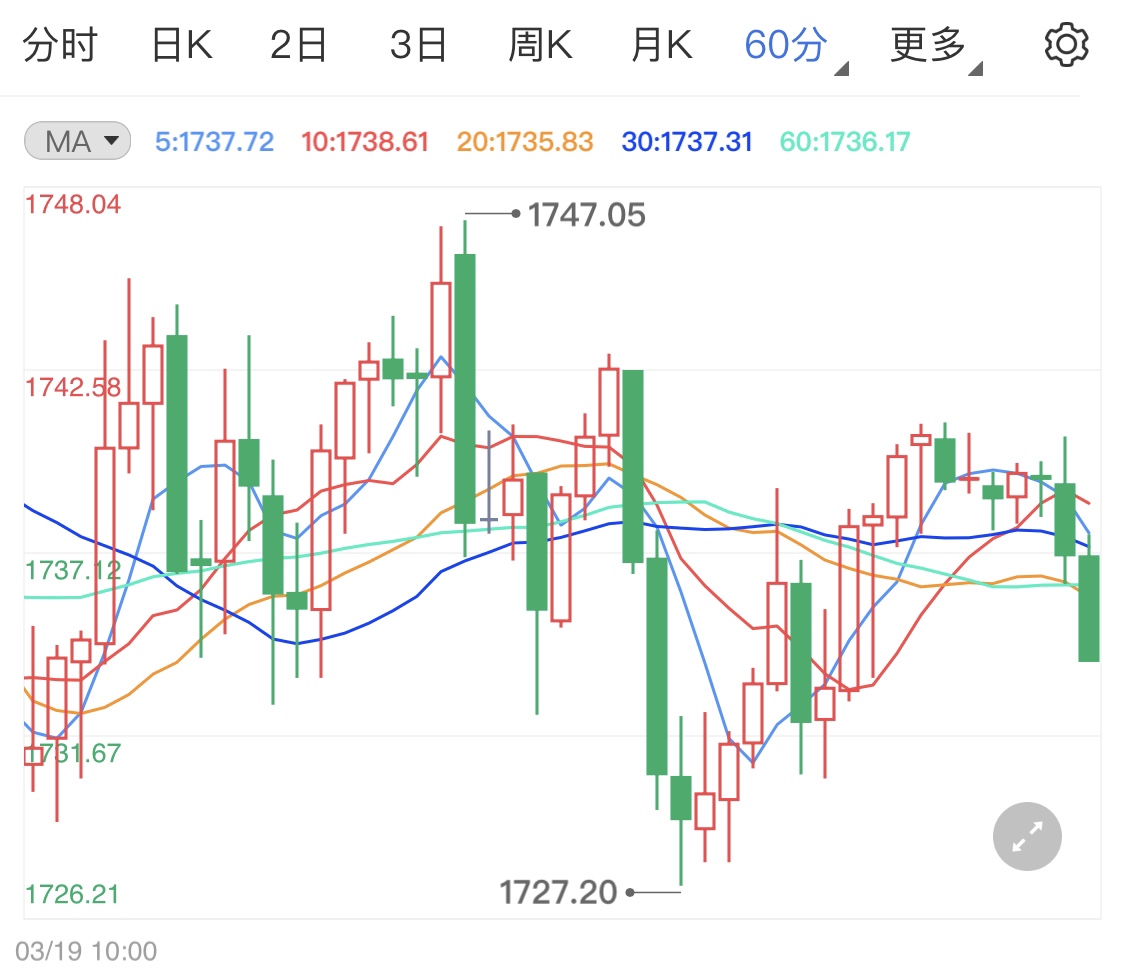Click the tall green candle under 1747.05
The image size is (1125, 972).
coord(465,388)
